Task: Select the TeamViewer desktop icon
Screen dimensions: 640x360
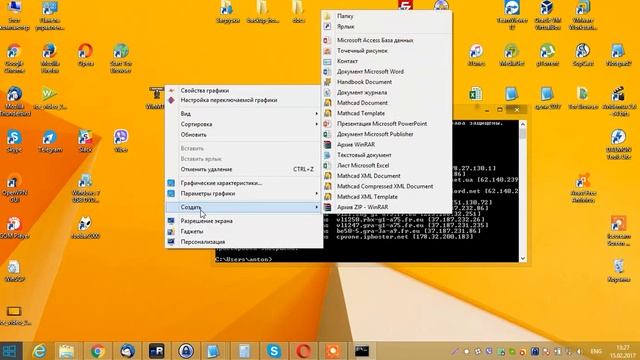Action: (x=512, y=15)
